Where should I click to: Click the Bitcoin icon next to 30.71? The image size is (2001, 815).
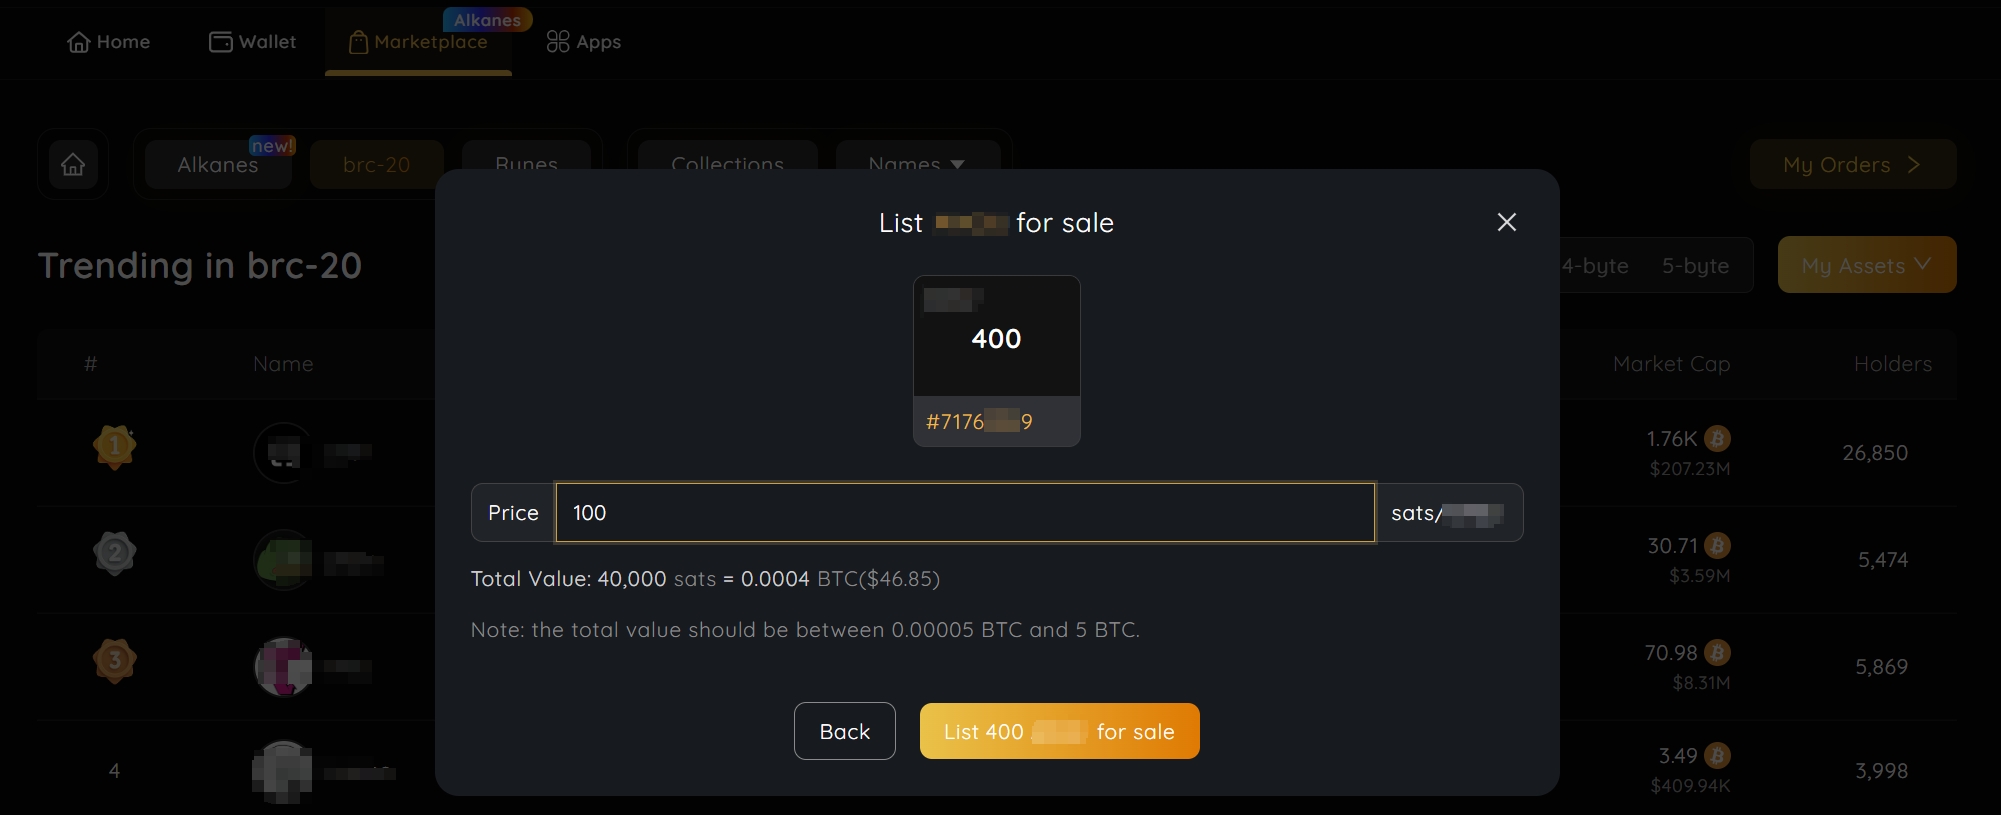click(x=1717, y=546)
